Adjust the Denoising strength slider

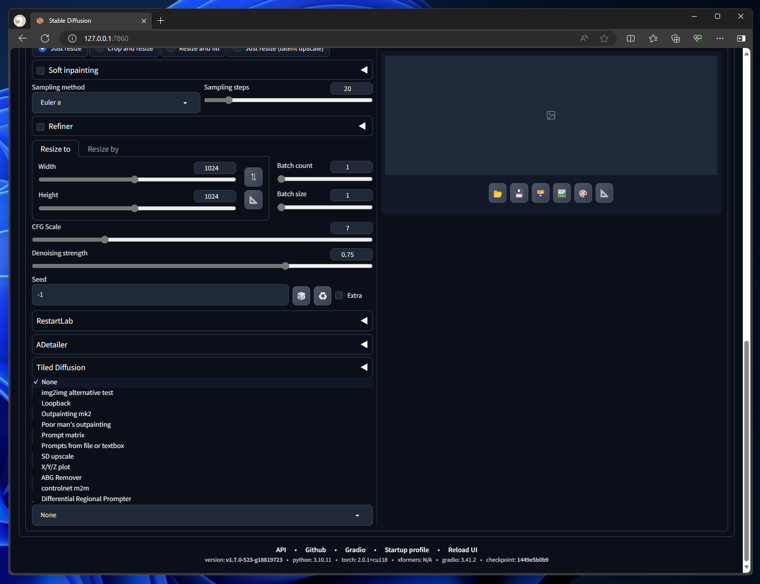click(x=202, y=266)
